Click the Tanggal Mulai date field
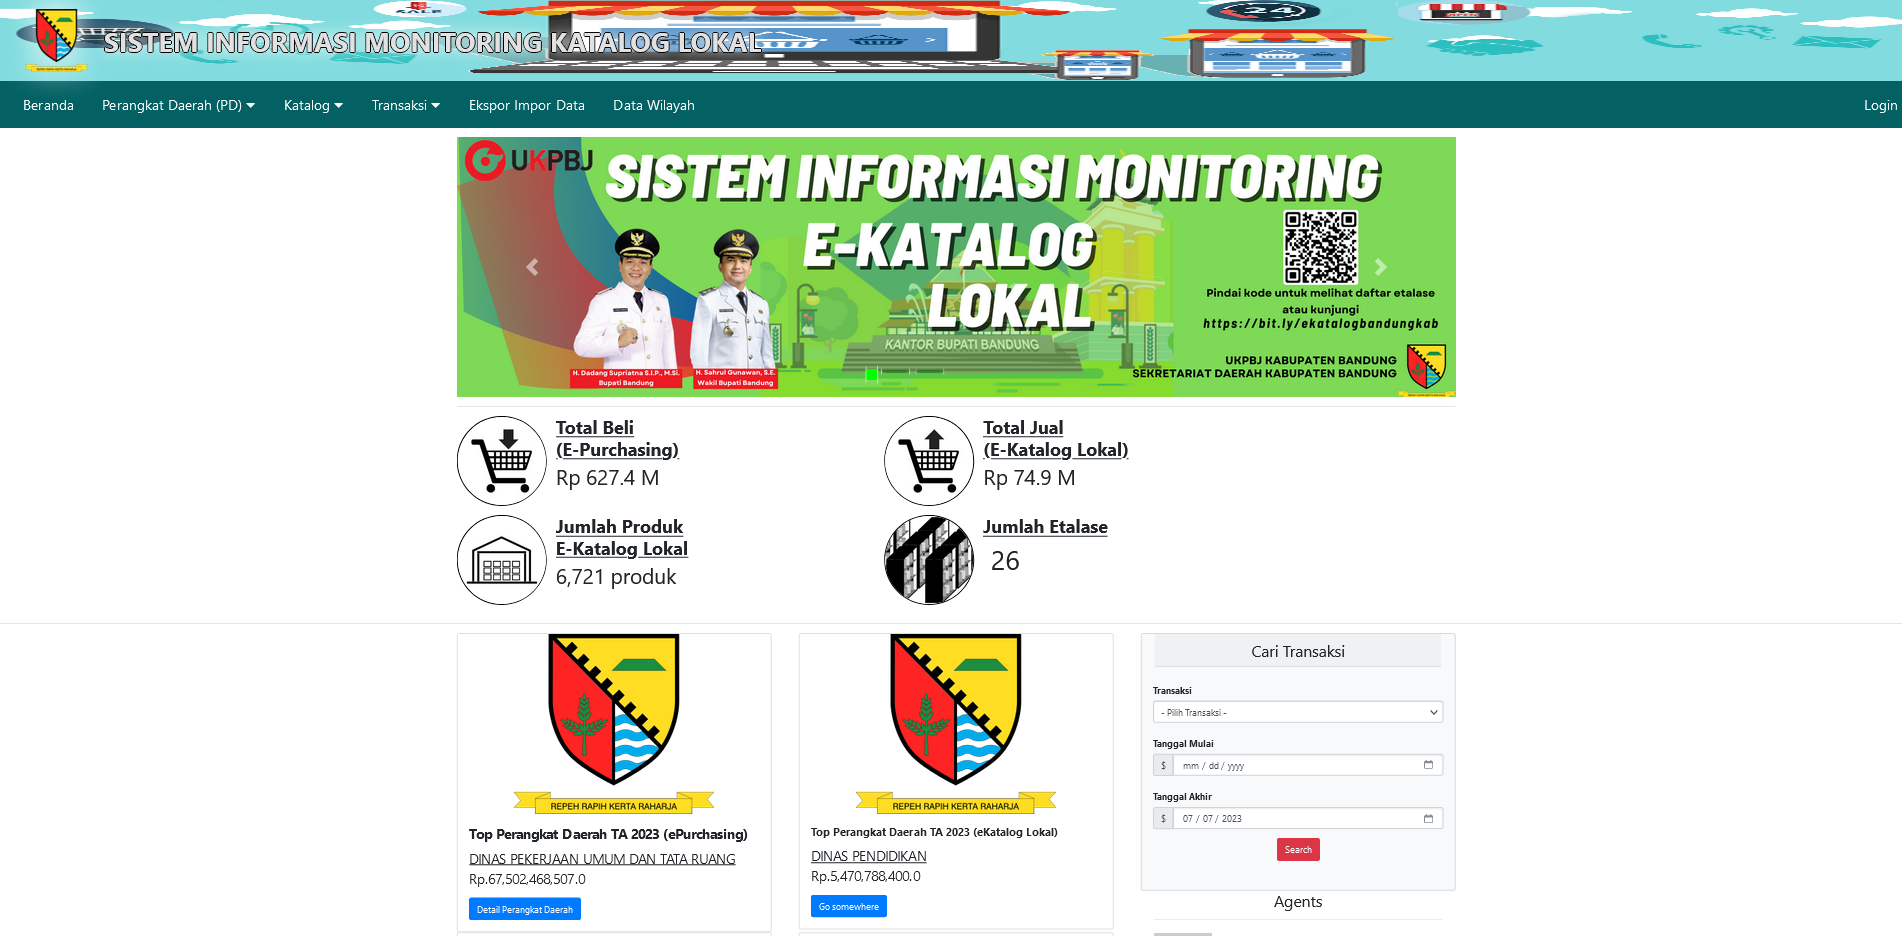Viewport: 1902px width, 936px height. pyautogui.click(x=1295, y=765)
